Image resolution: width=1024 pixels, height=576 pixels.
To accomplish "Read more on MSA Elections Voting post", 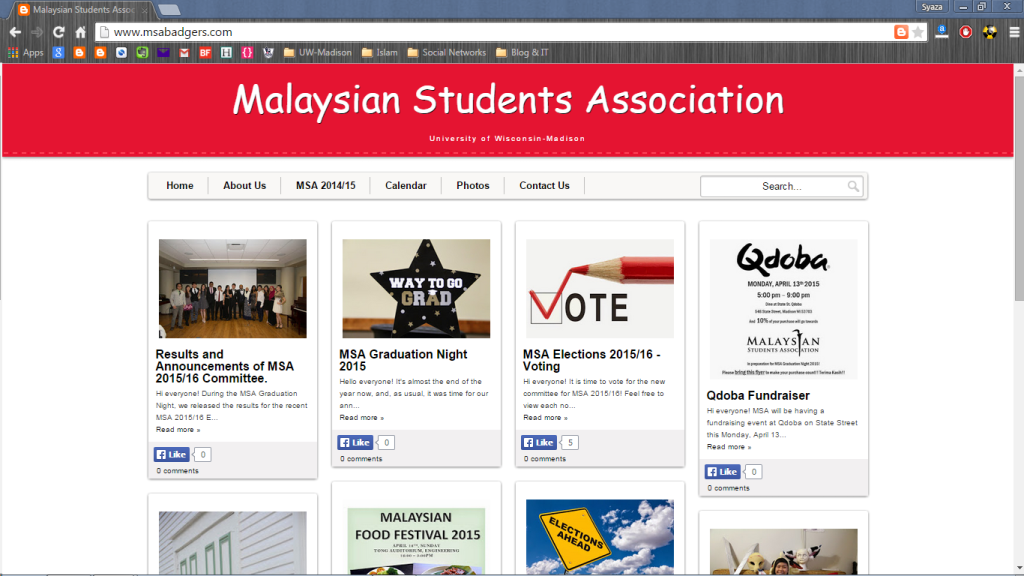I will pyautogui.click(x=545, y=418).
